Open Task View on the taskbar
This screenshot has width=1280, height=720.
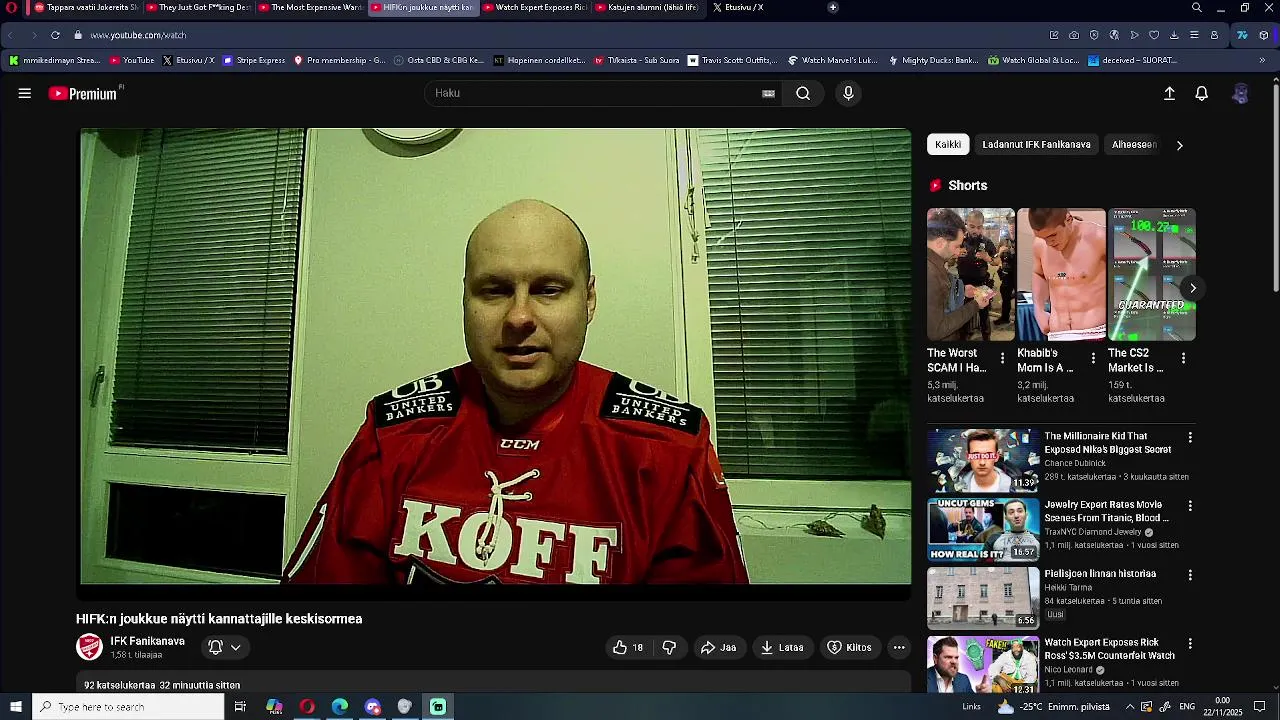240,707
